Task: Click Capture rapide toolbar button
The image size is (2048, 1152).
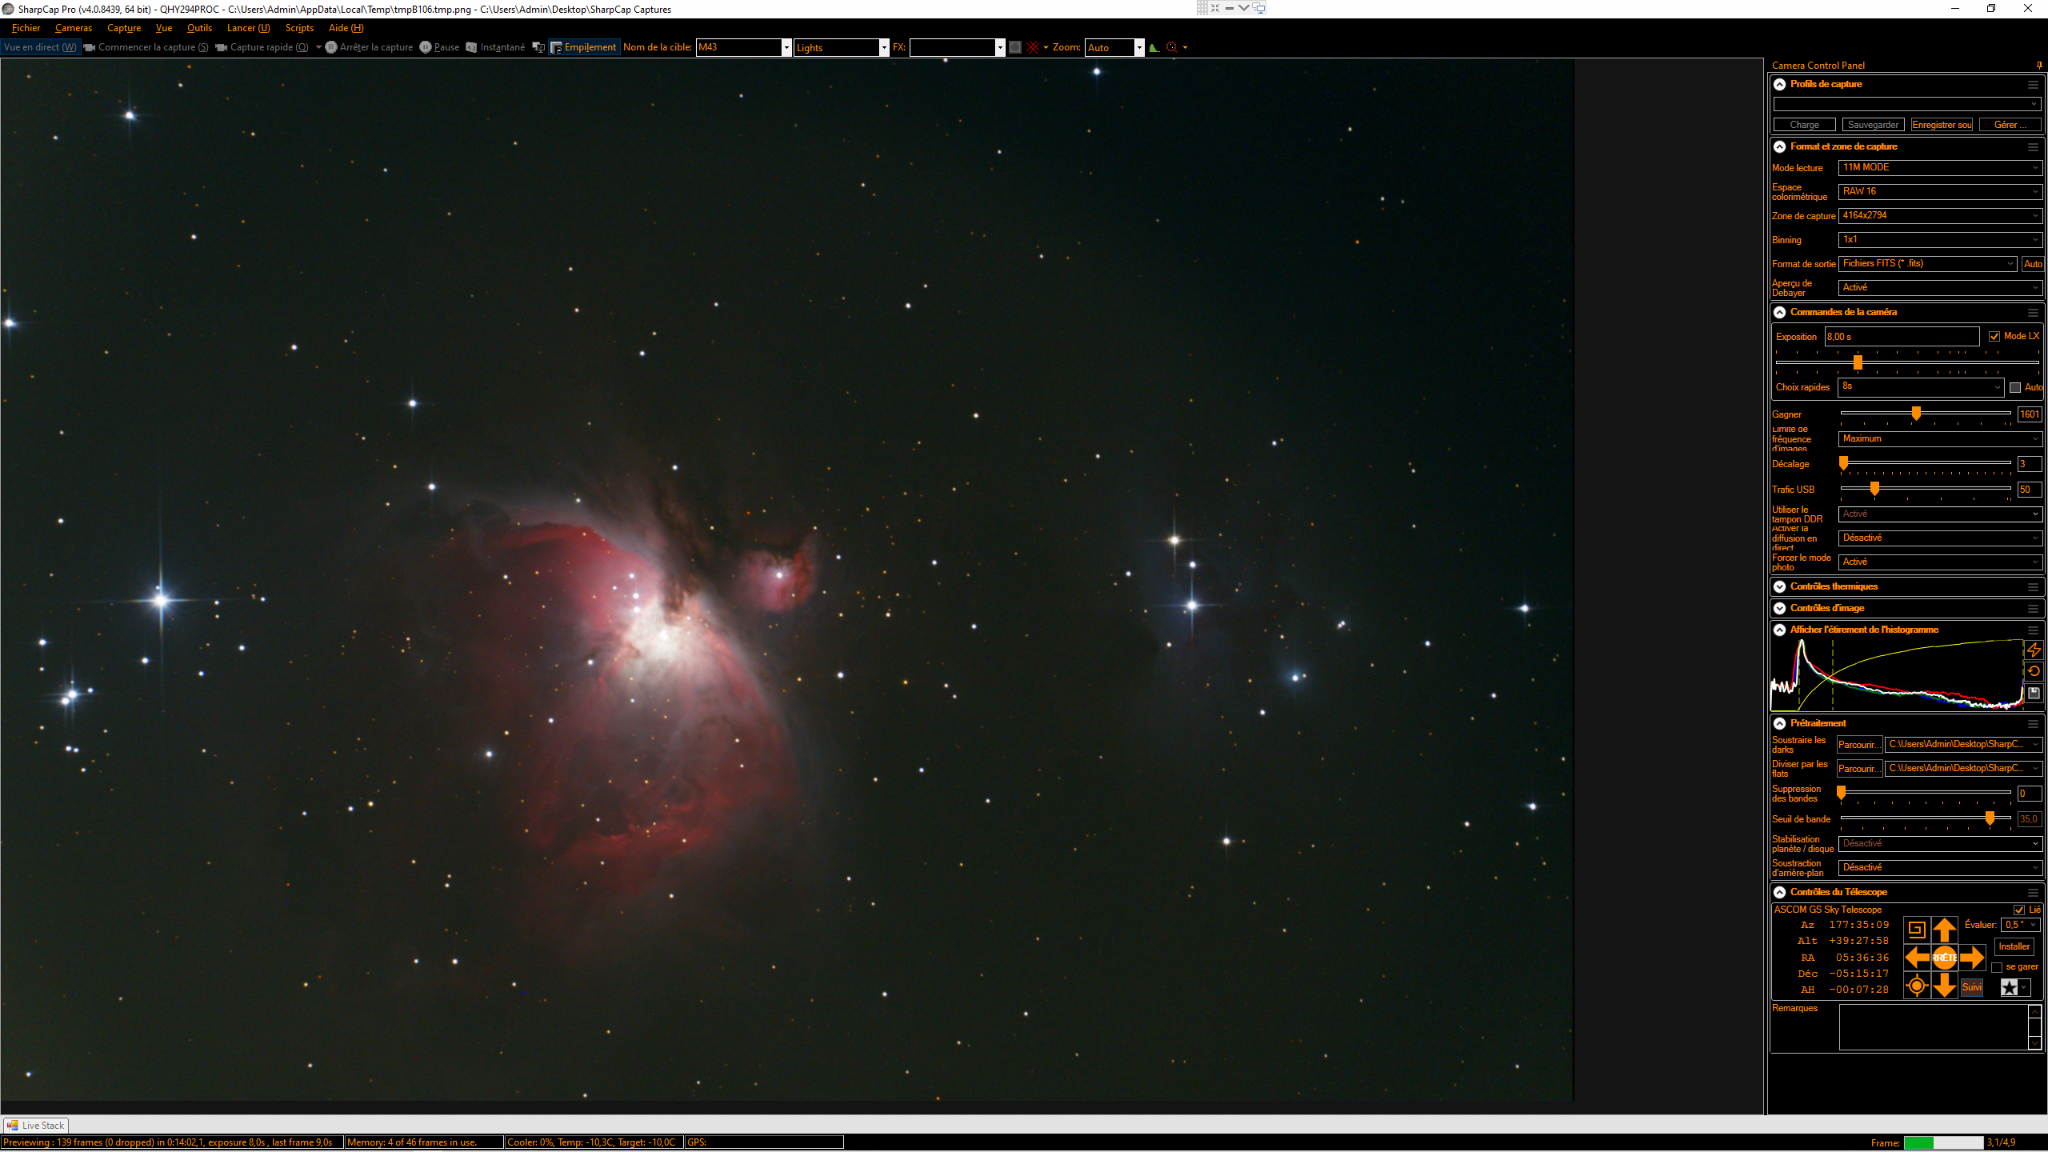Action: pyautogui.click(x=262, y=47)
